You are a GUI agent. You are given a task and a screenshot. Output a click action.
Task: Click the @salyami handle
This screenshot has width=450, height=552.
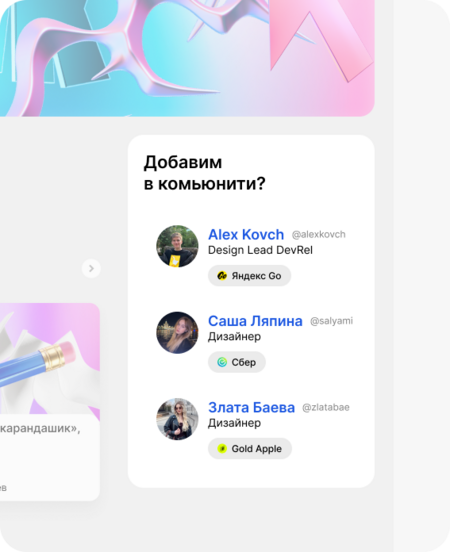[331, 321]
